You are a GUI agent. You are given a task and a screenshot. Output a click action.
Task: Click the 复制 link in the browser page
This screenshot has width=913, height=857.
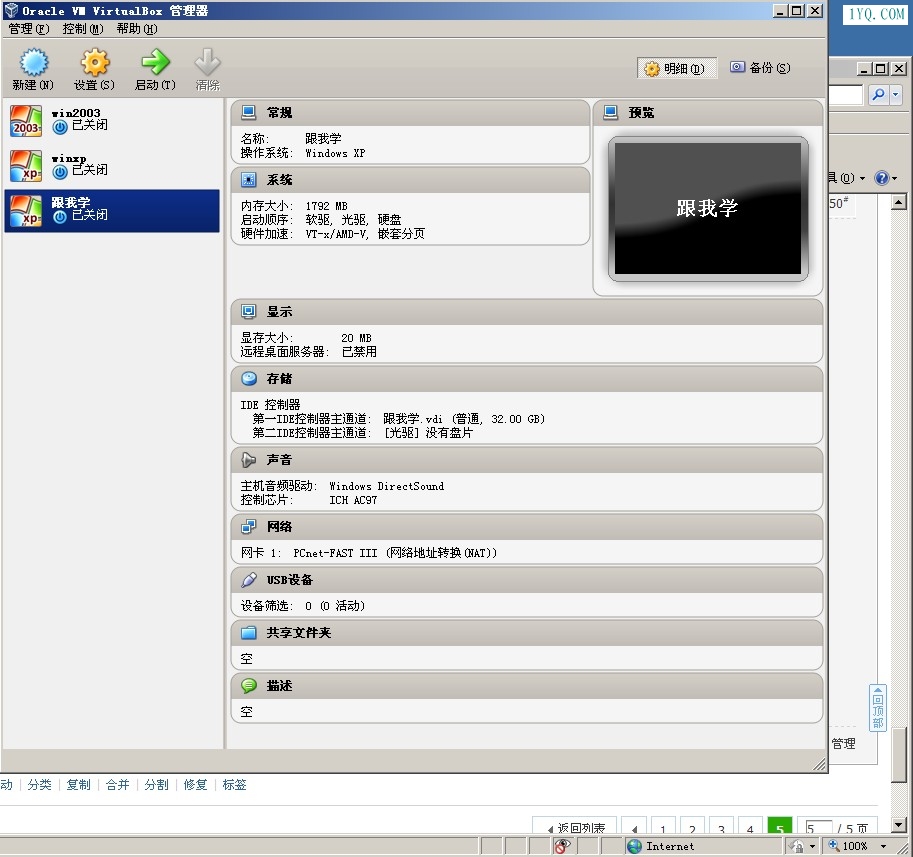point(79,785)
